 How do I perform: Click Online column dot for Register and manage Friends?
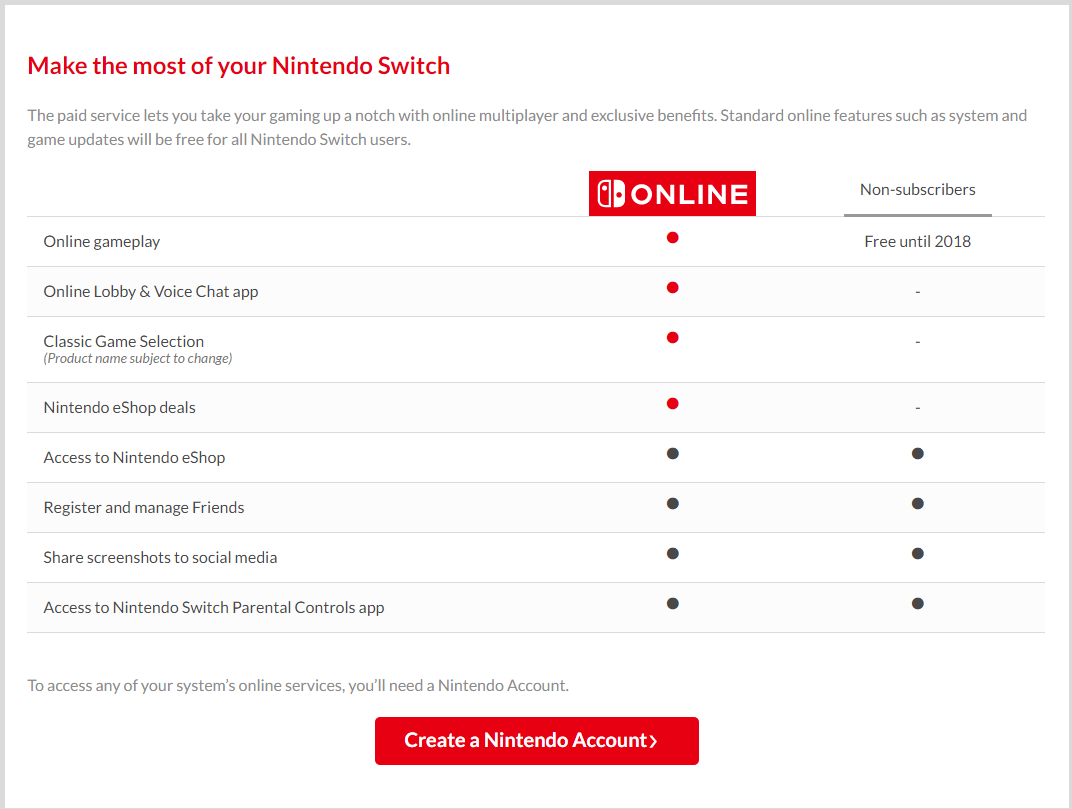coord(673,504)
